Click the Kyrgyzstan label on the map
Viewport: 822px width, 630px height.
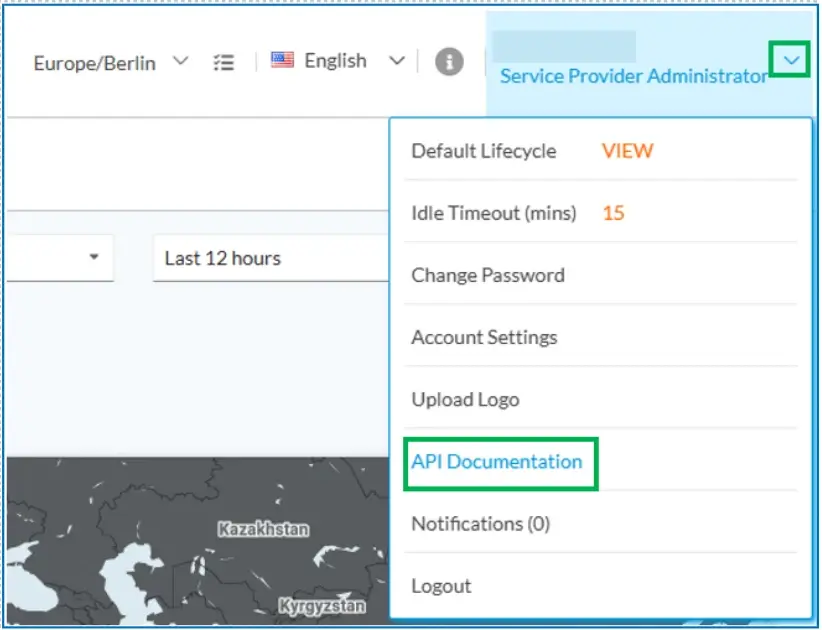tap(321, 606)
